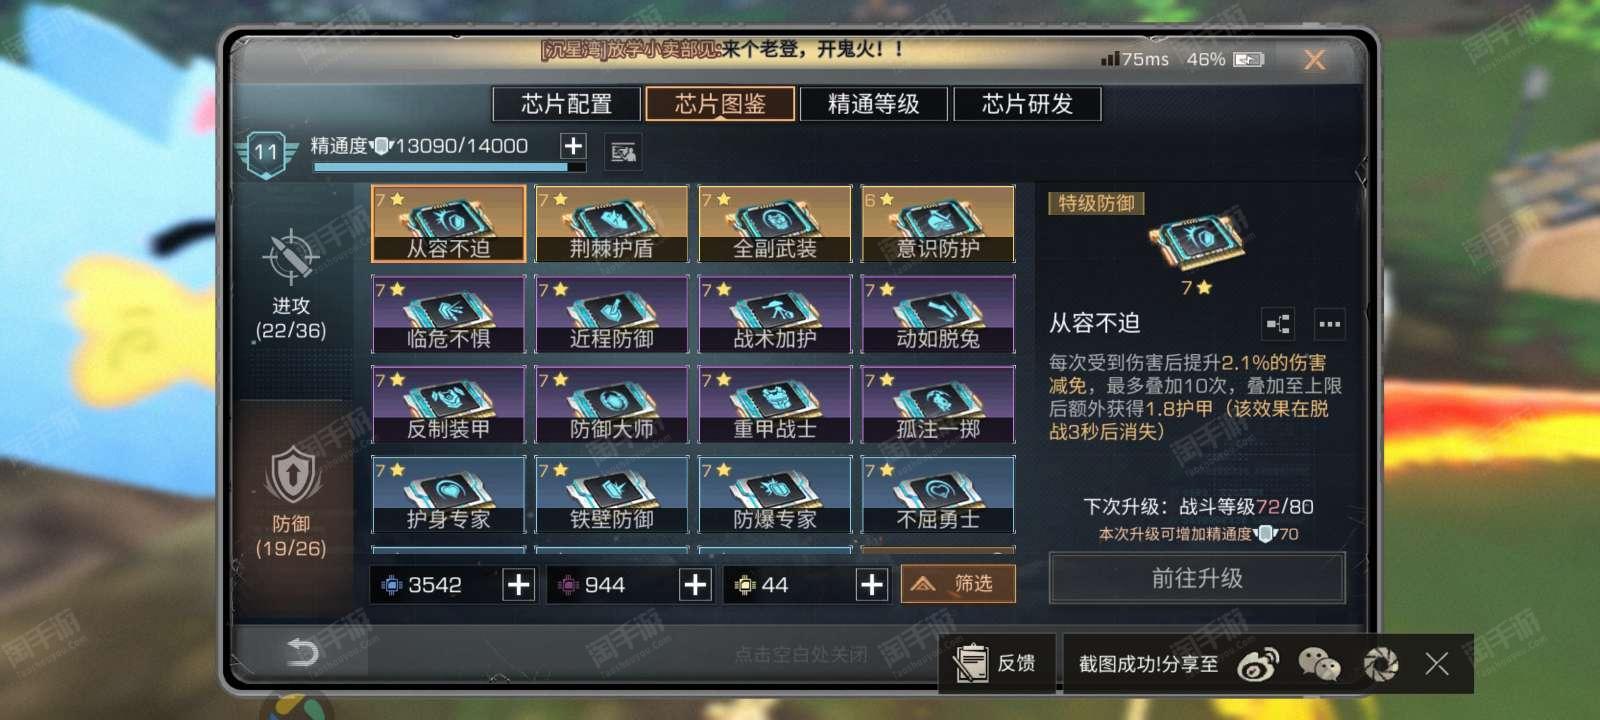Share screenshot via Weibo icon
The height and width of the screenshot is (720, 1600).
[1258, 664]
